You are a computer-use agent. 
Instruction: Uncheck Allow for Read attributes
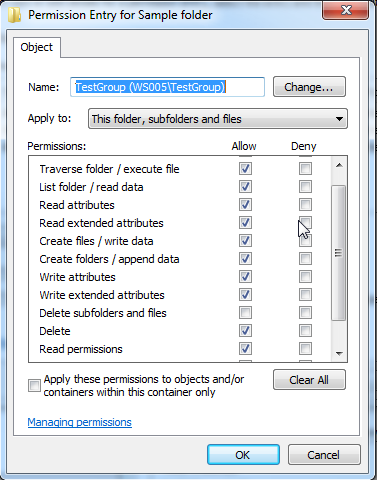[245, 205]
